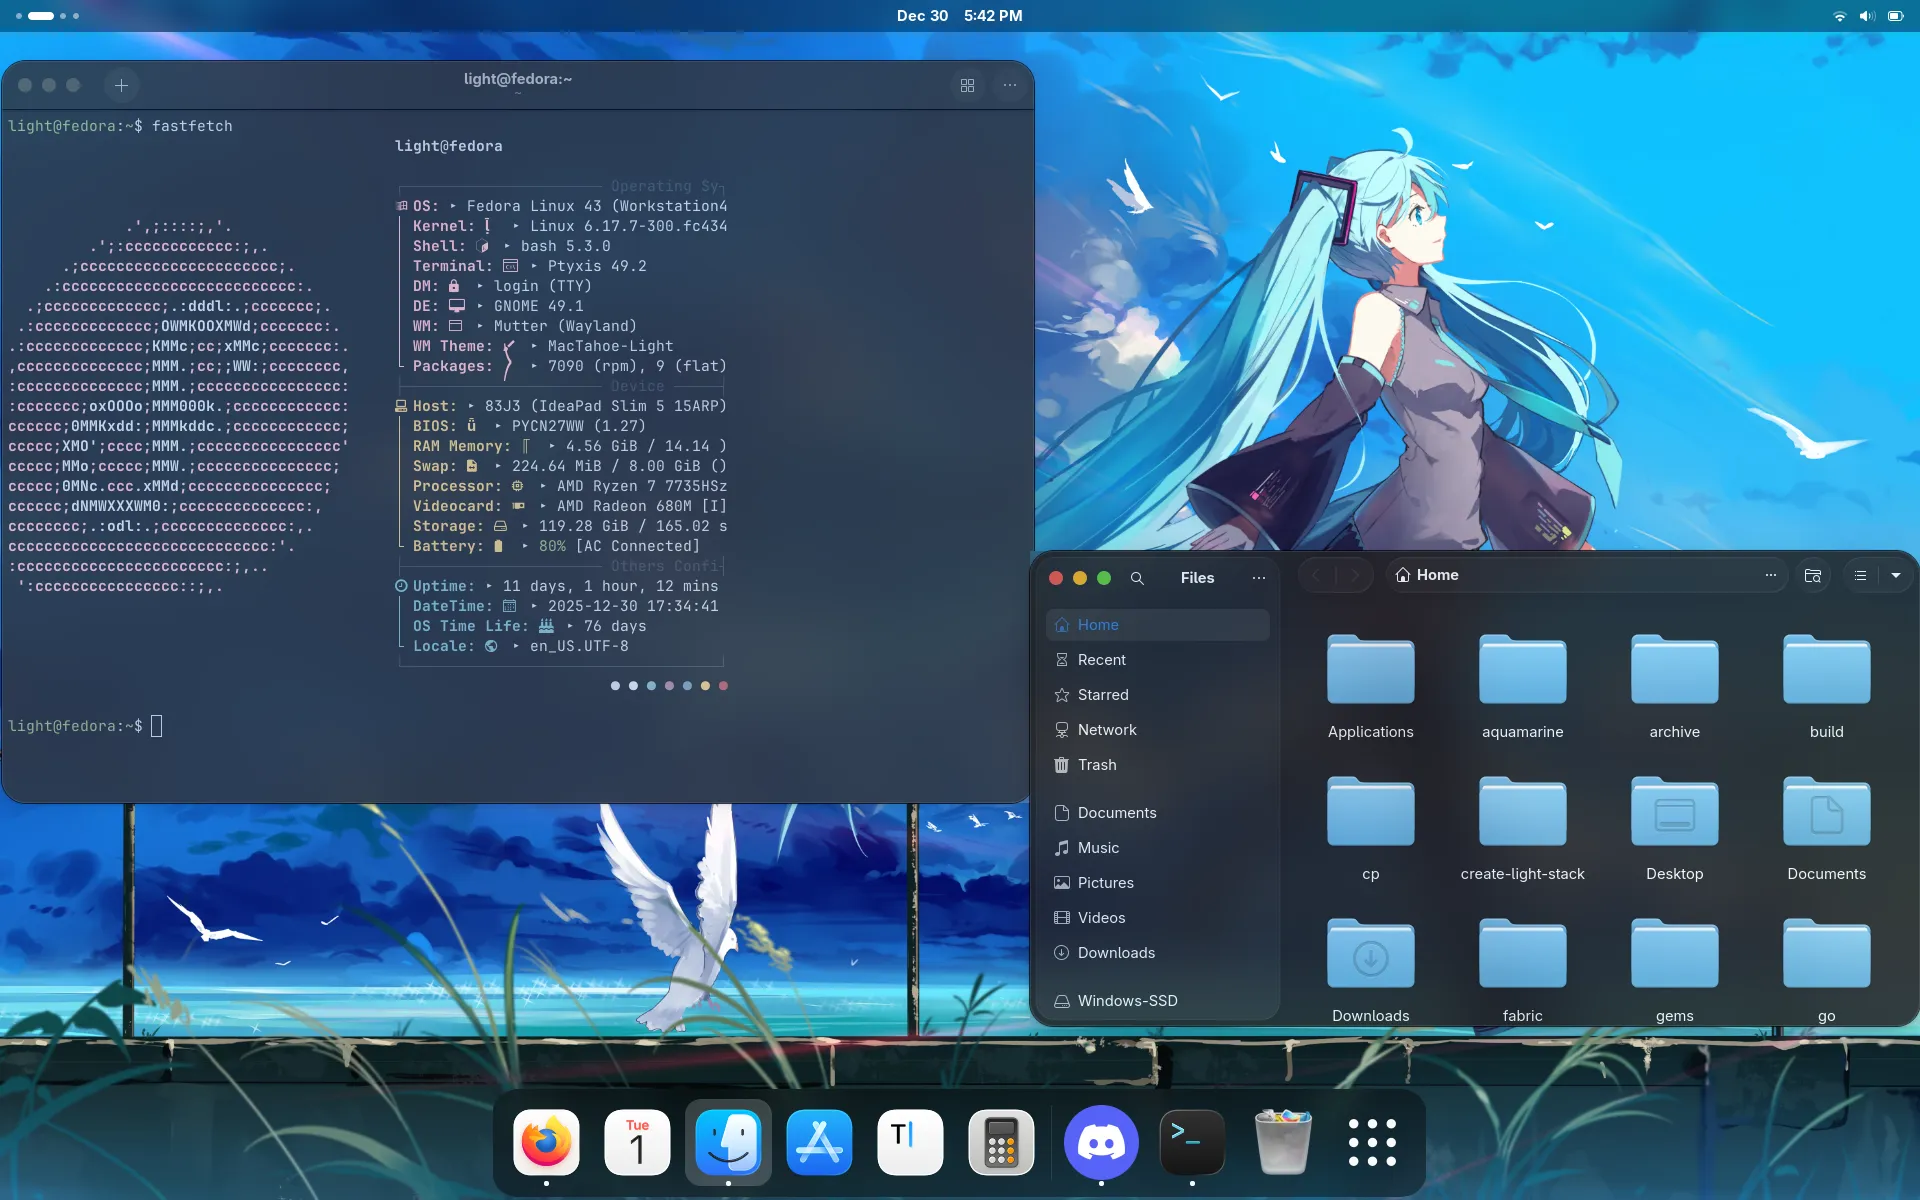This screenshot has width=1920, height=1200.
Task: Select Recent in Files sidebar
Action: [x=1101, y=660]
